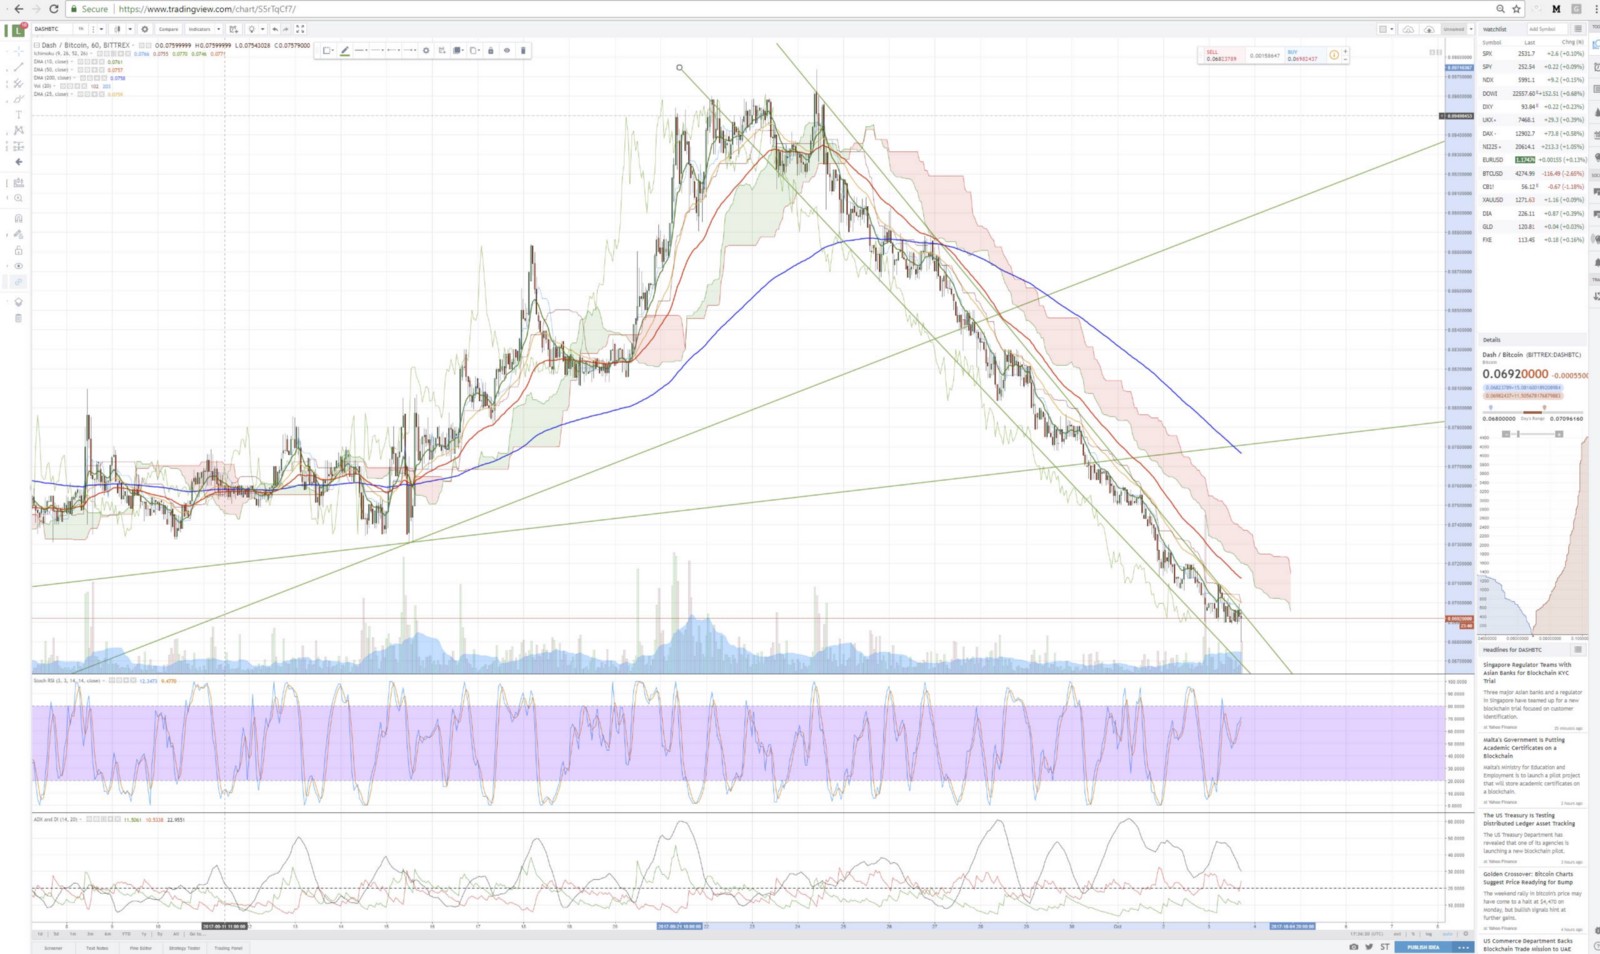The width and height of the screenshot is (1600, 954).
Task: Toggle Stay in Drawing Mode icon
Action: [18, 234]
